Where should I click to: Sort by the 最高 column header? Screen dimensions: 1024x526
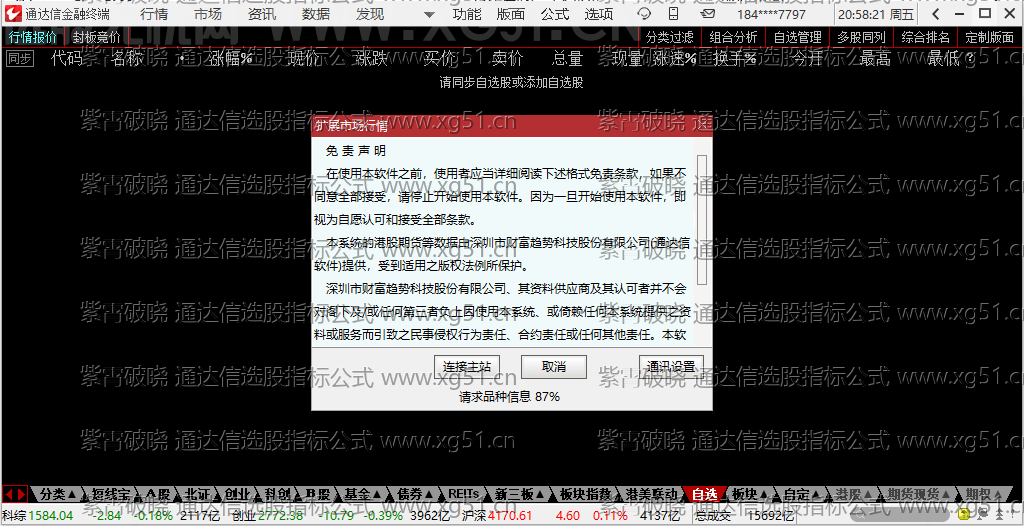pyautogui.click(x=875, y=59)
